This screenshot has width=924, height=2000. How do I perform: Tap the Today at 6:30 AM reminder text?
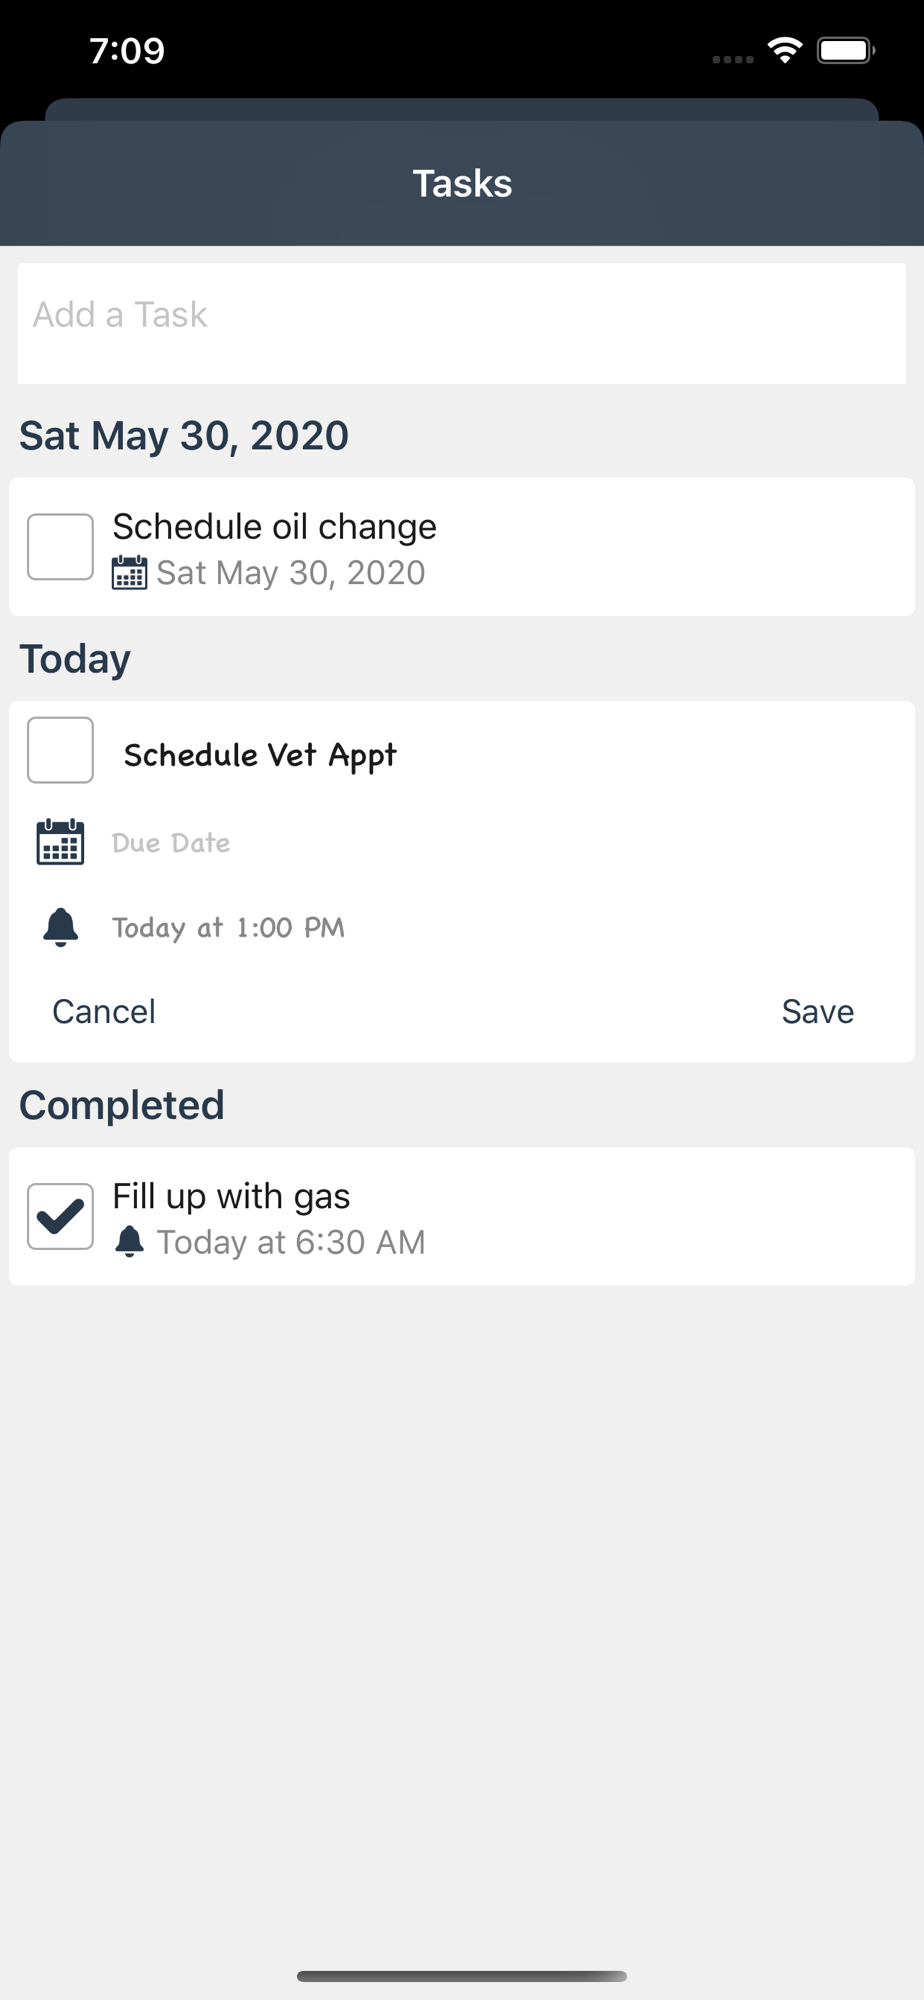291,1242
